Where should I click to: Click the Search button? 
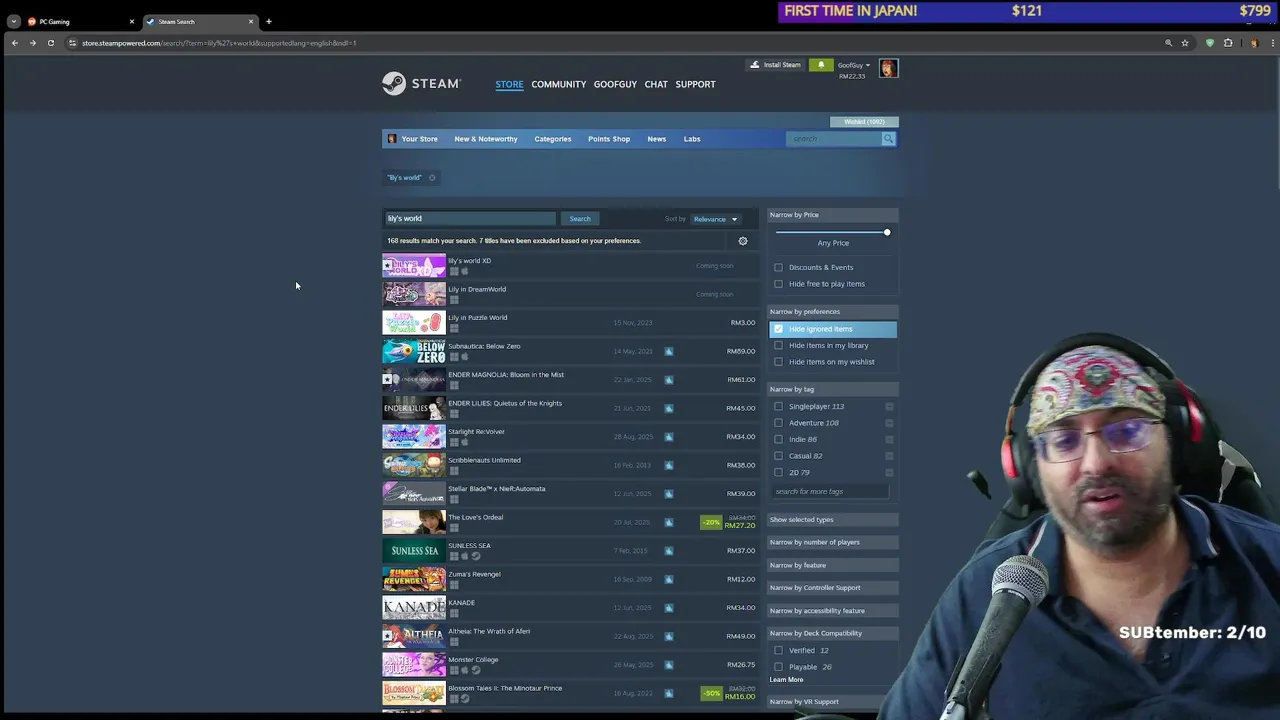click(x=580, y=219)
